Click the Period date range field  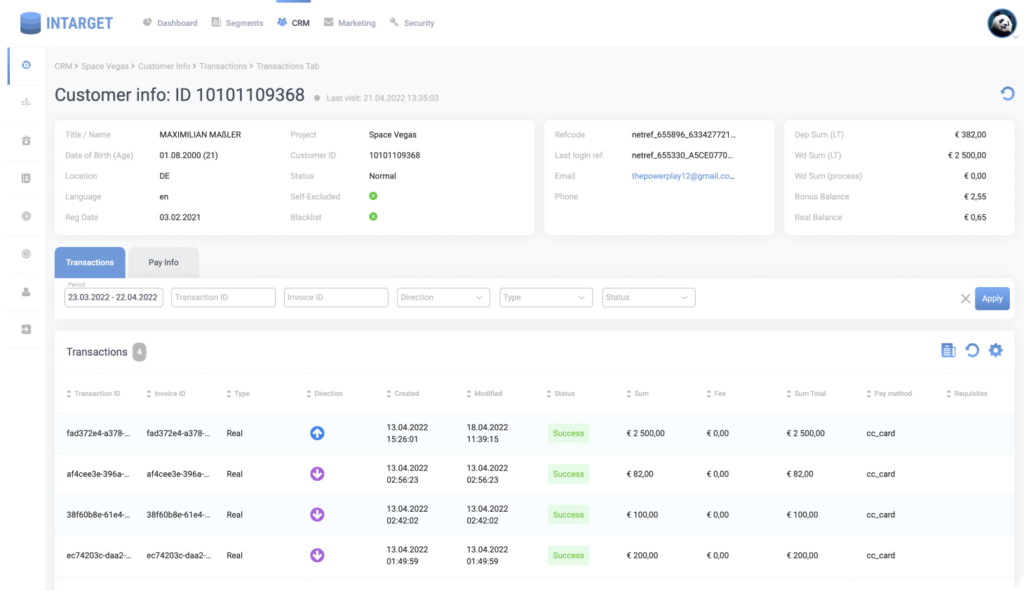point(114,297)
